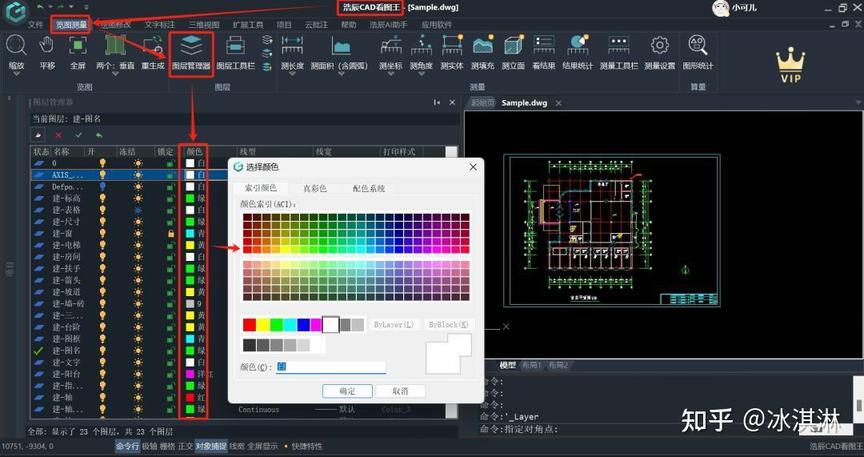The image size is (864, 457).
Task: Click the gold VIP crown icon
Action: pos(790,66)
